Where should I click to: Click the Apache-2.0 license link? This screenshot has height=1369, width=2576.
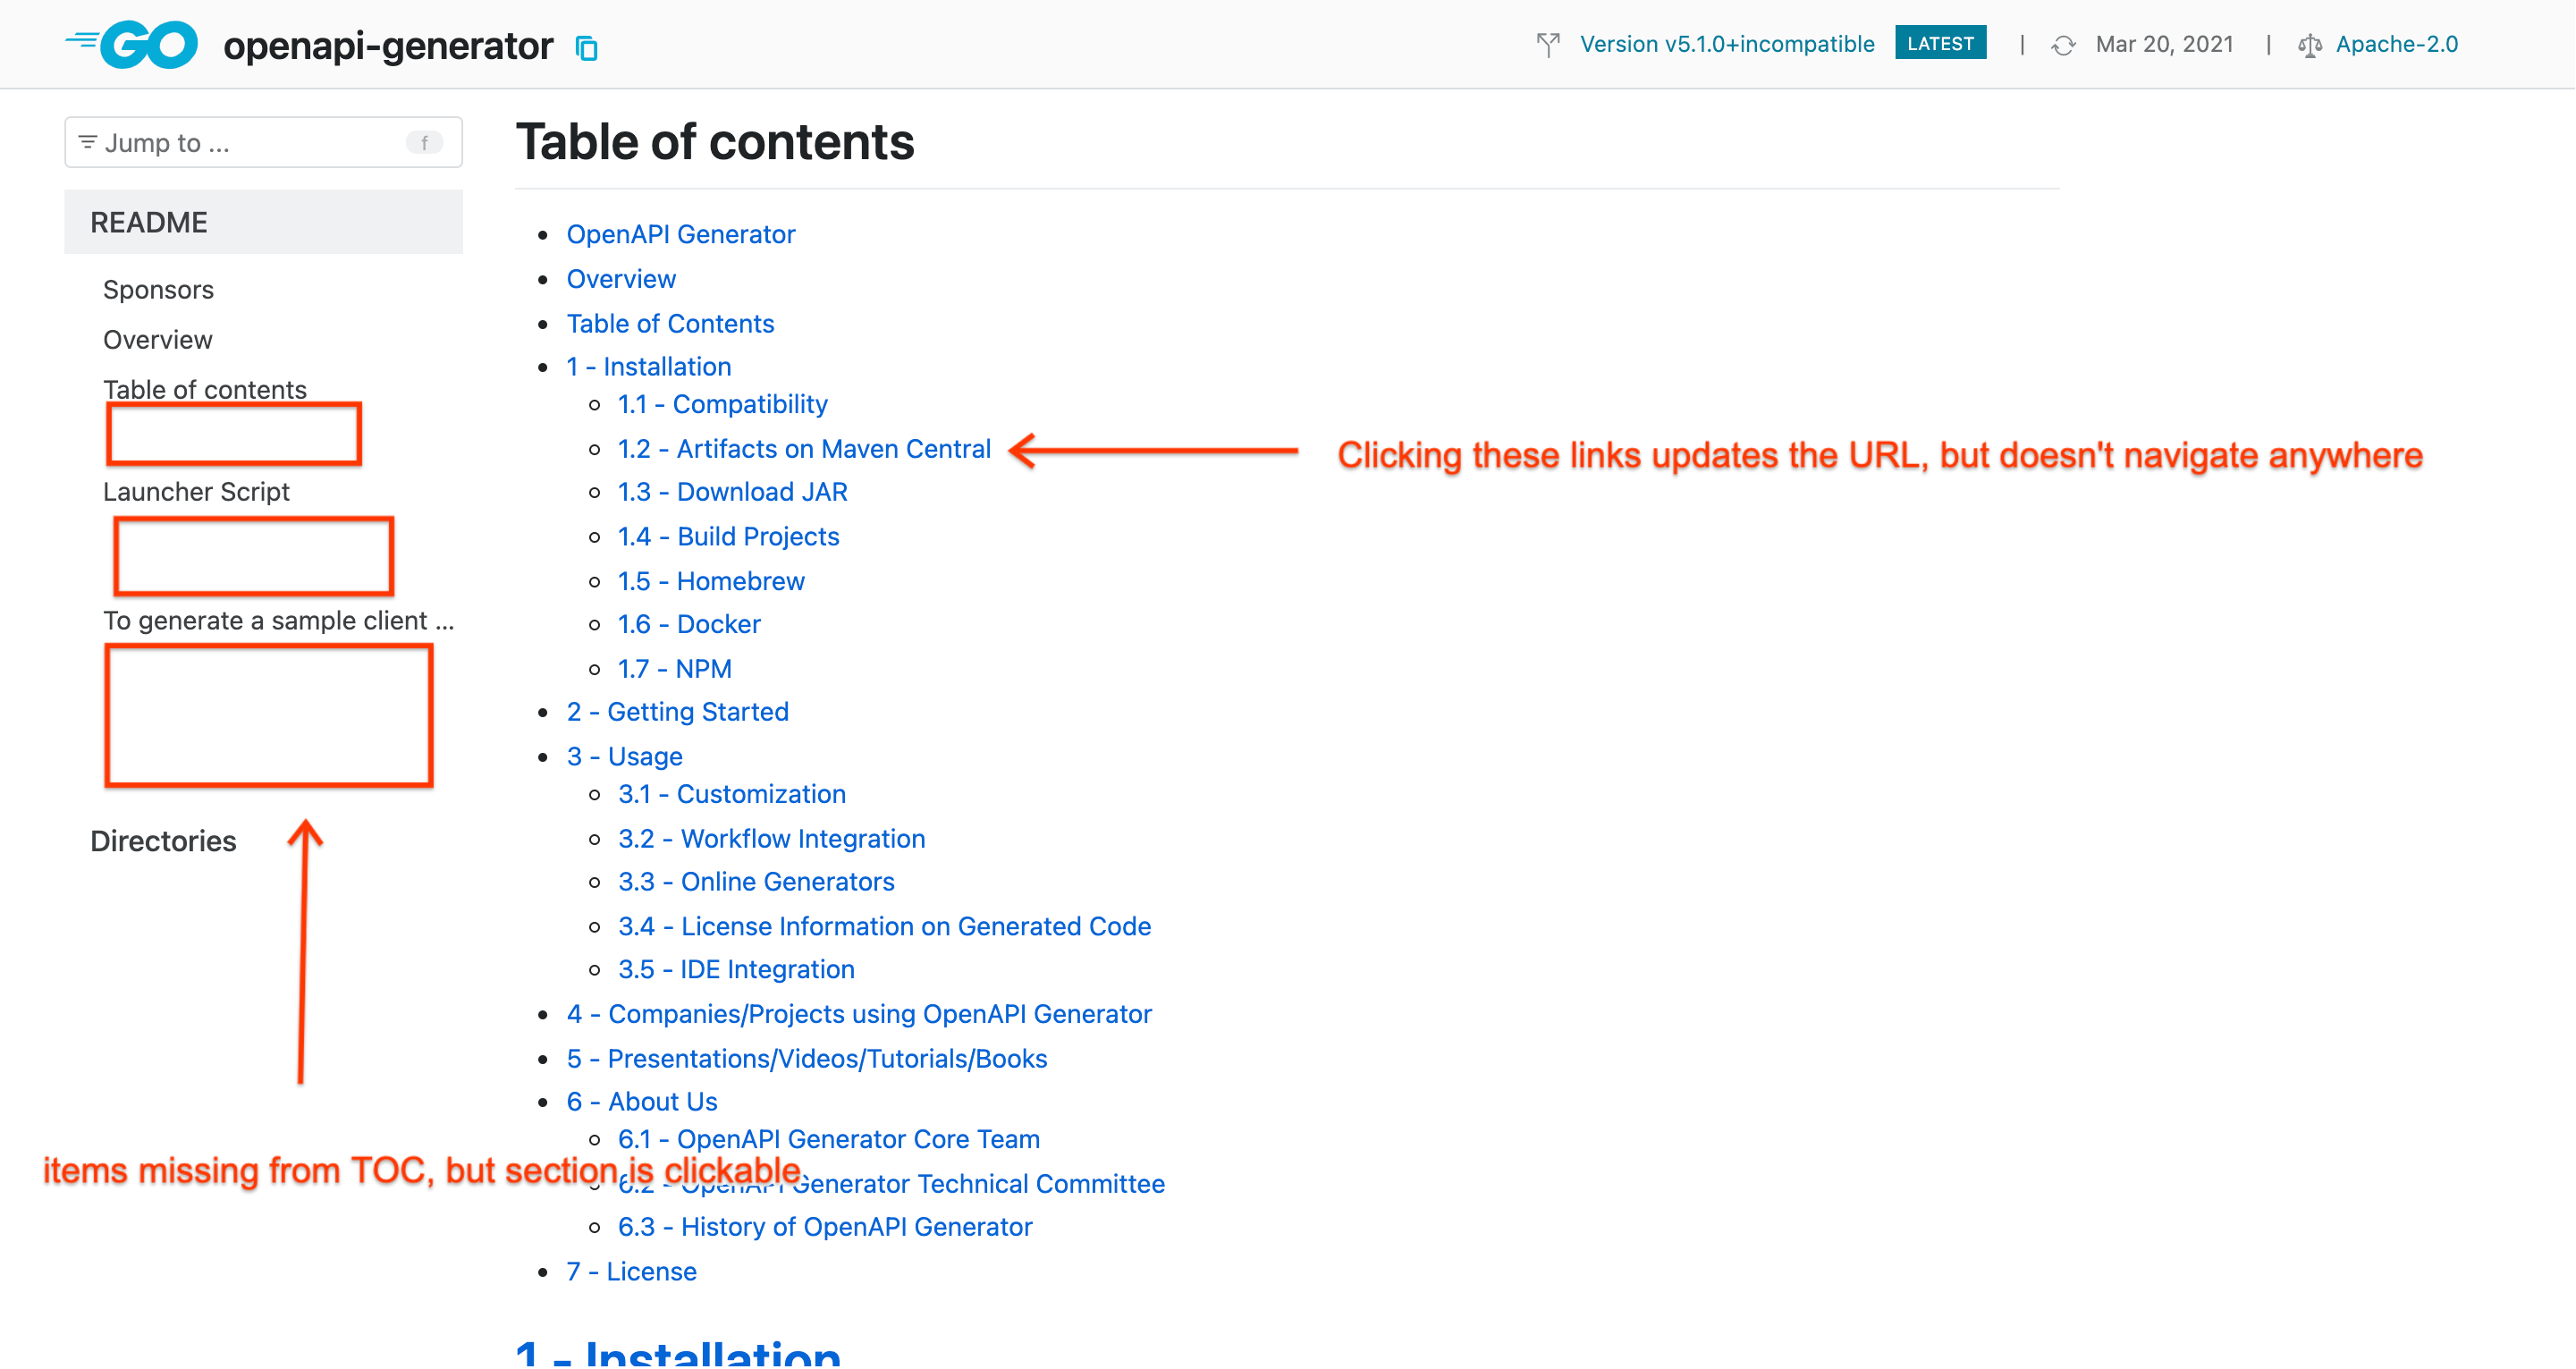click(2396, 44)
